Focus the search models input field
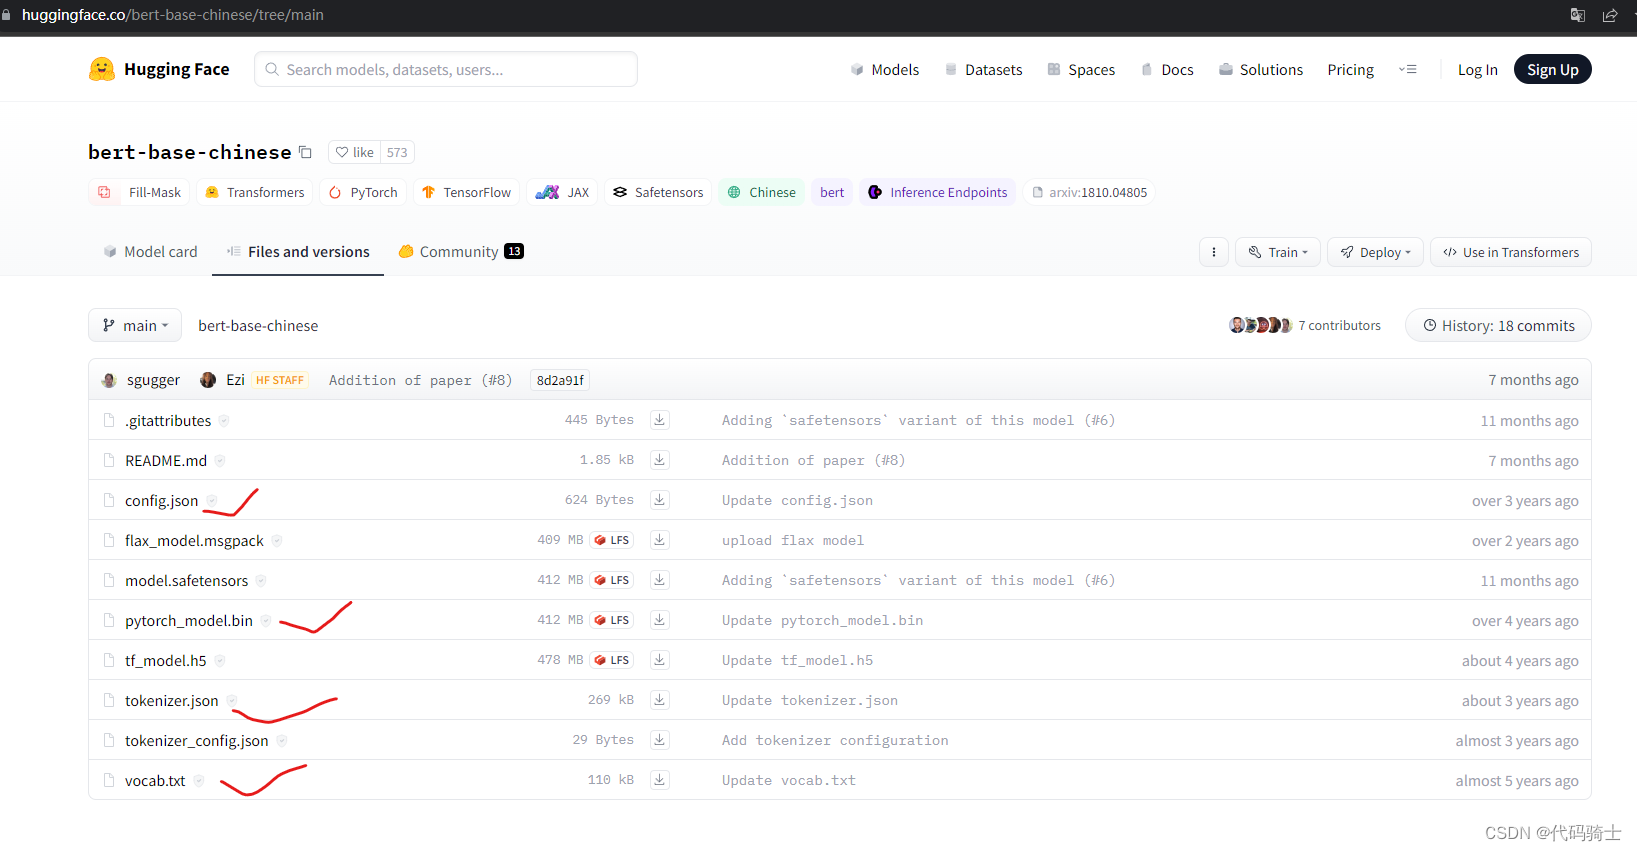This screenshot has height=851, width=1637. tap(446, 69)
